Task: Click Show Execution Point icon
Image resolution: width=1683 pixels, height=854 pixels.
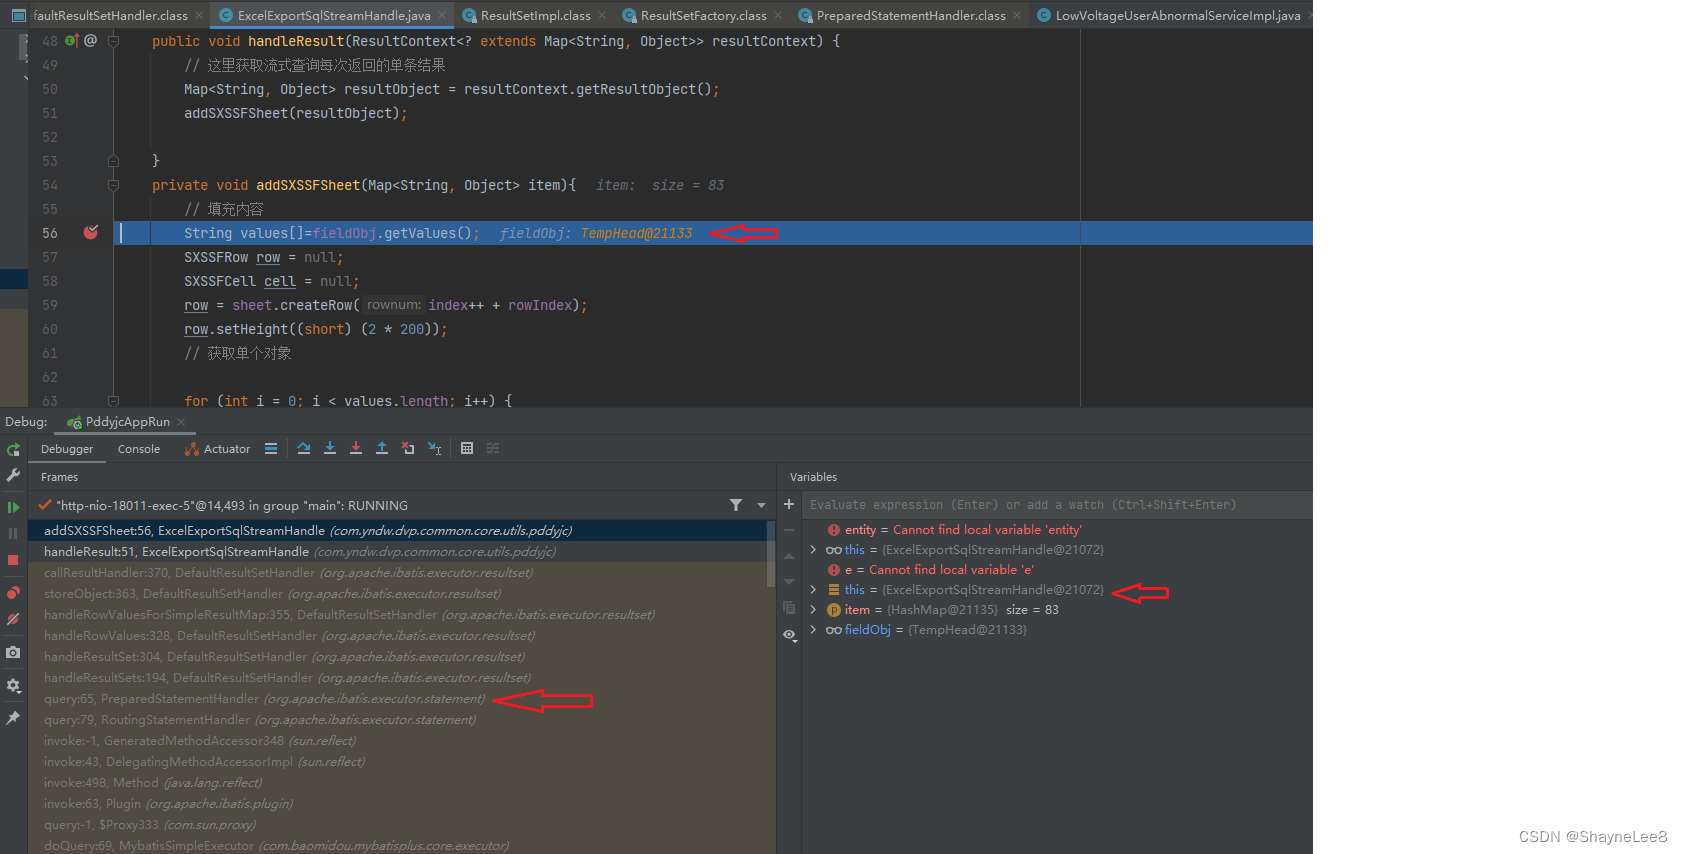Action: [x=271, y=449]
